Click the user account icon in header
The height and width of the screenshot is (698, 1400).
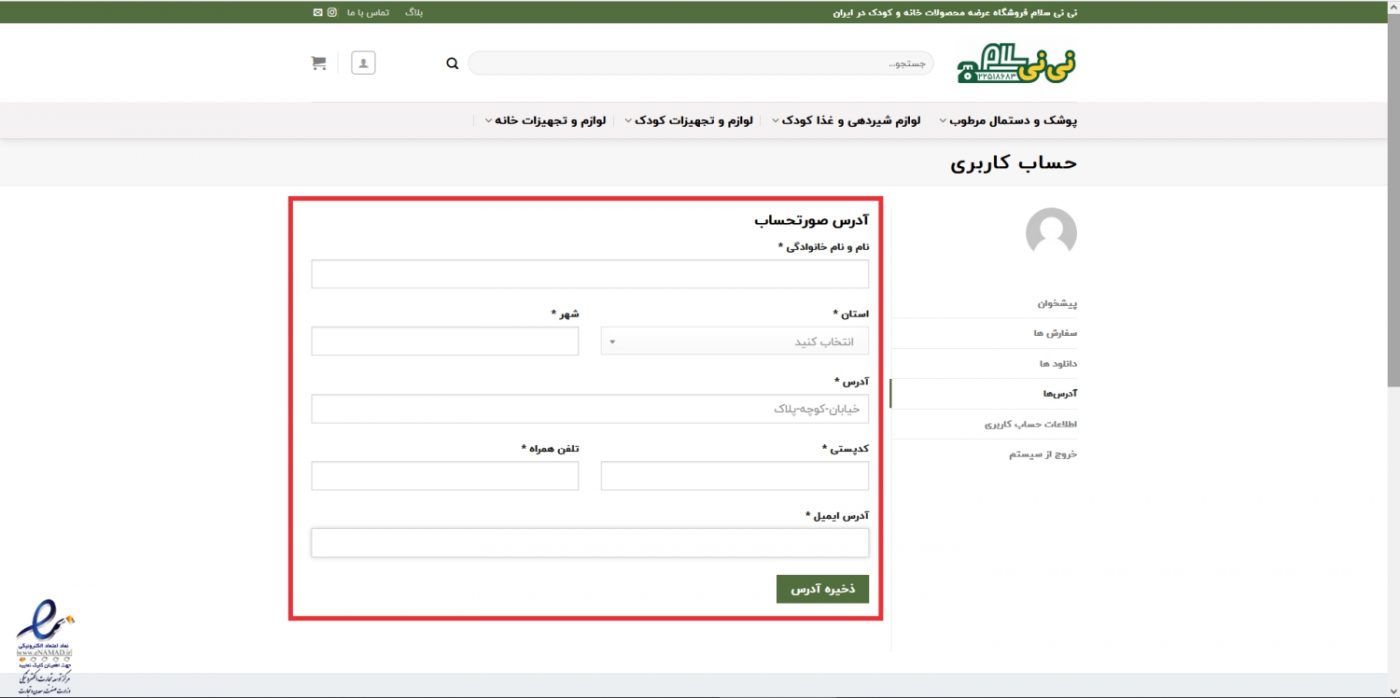pos(363,63)
